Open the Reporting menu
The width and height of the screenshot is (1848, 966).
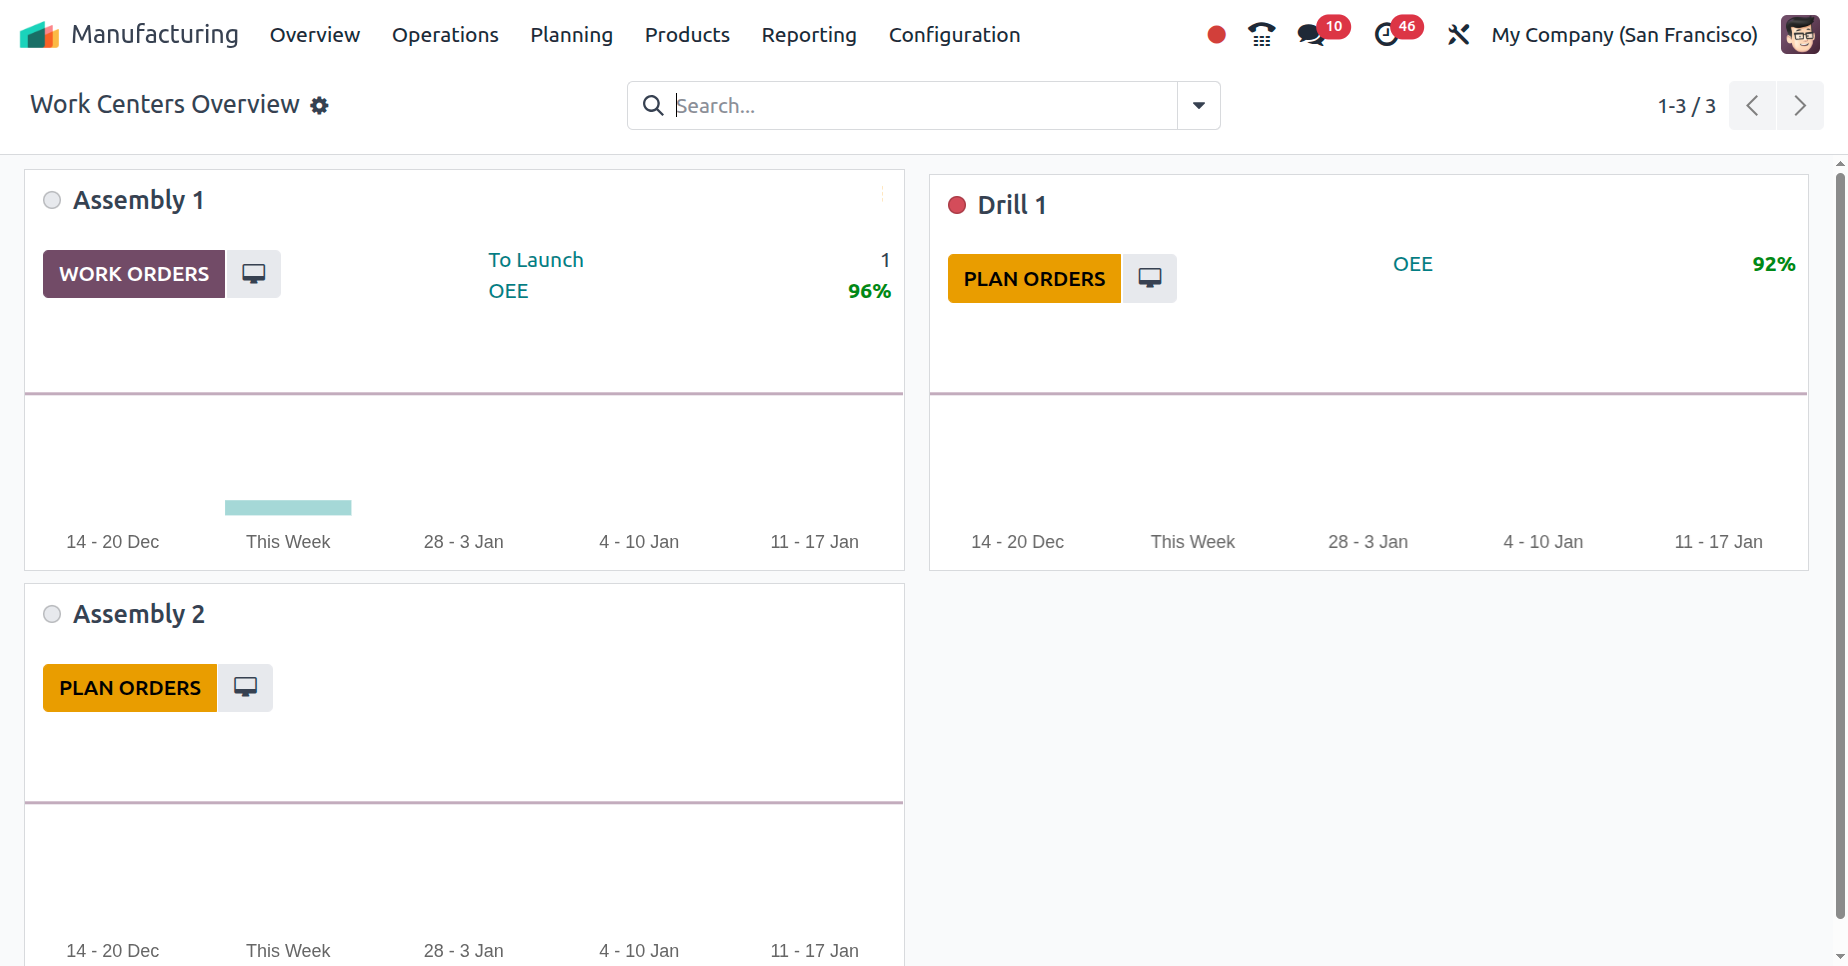[808, 34]
